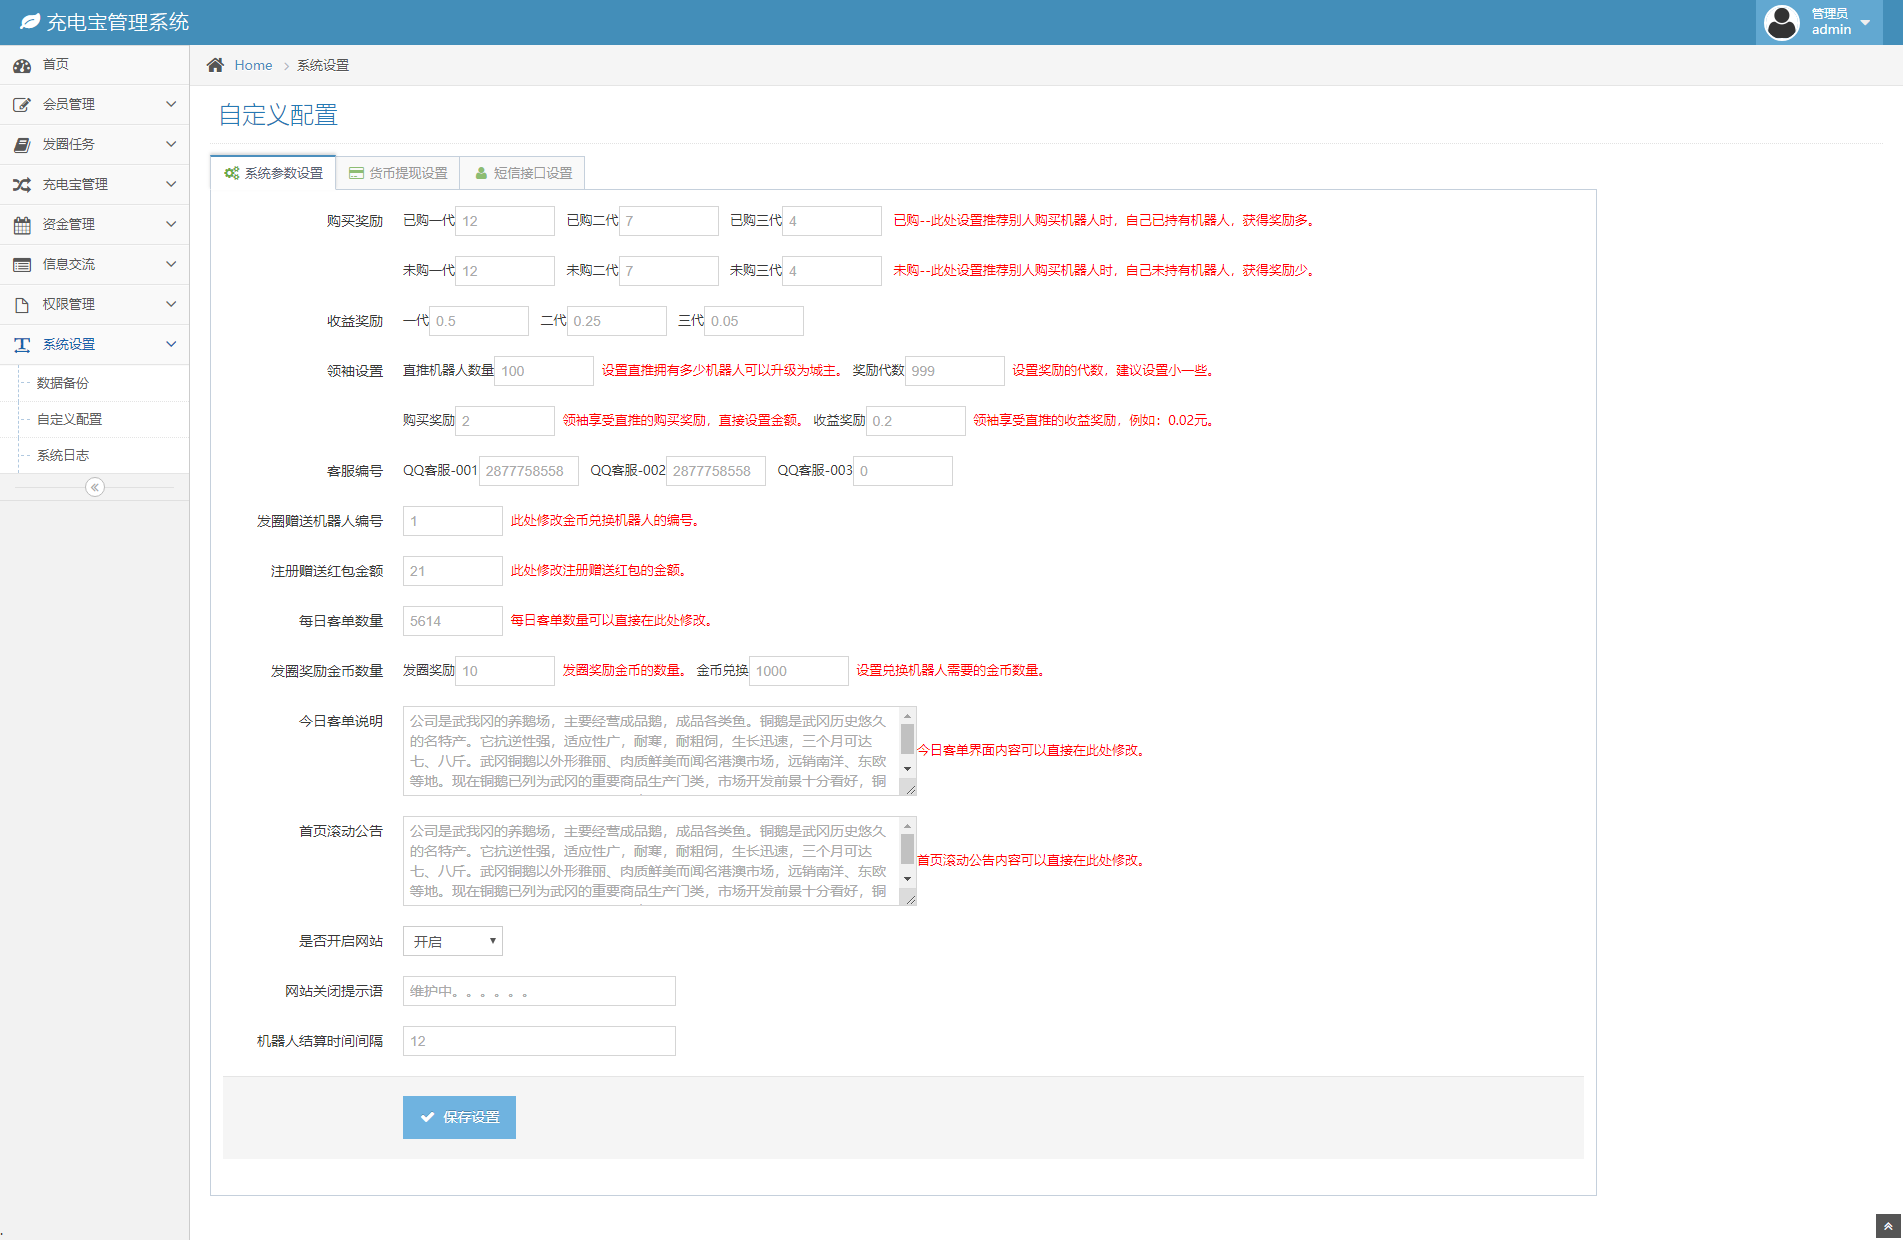Screen dimensions: 1903x1240
Task: Open the 是否开启网站 dropdown
Action: (453, 941)
